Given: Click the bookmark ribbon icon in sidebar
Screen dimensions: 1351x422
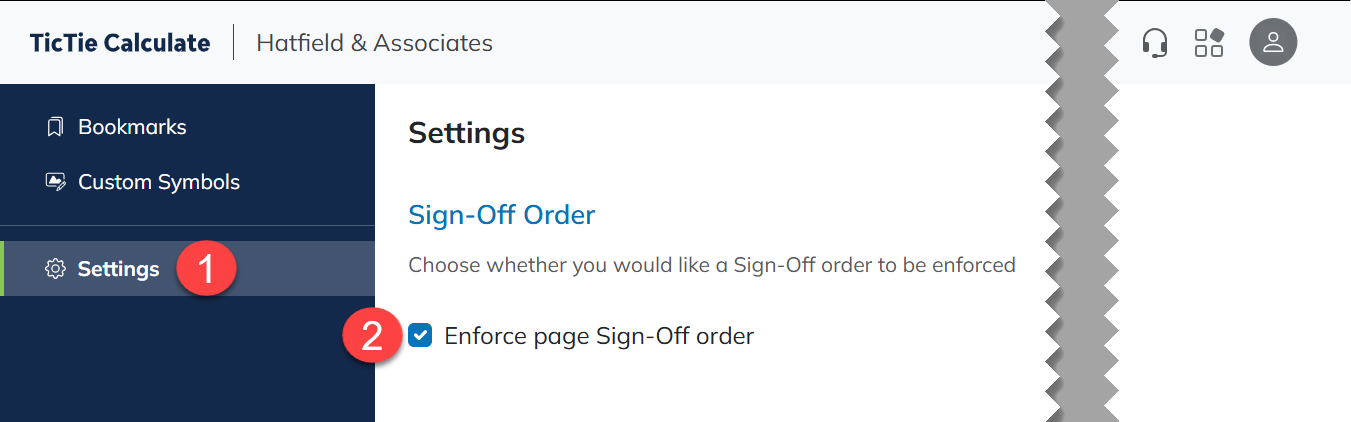Looking at the screenshot, I should coord(55,127).
